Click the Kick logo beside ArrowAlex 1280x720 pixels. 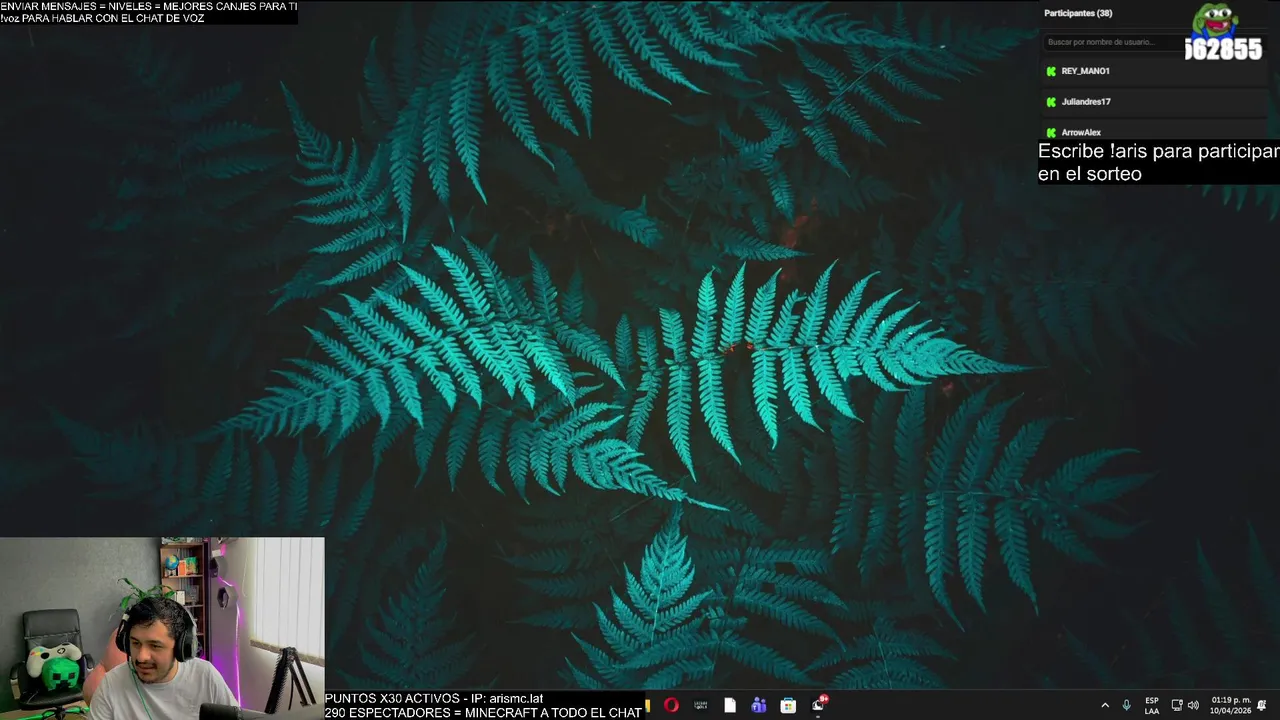pos(1051,132)
